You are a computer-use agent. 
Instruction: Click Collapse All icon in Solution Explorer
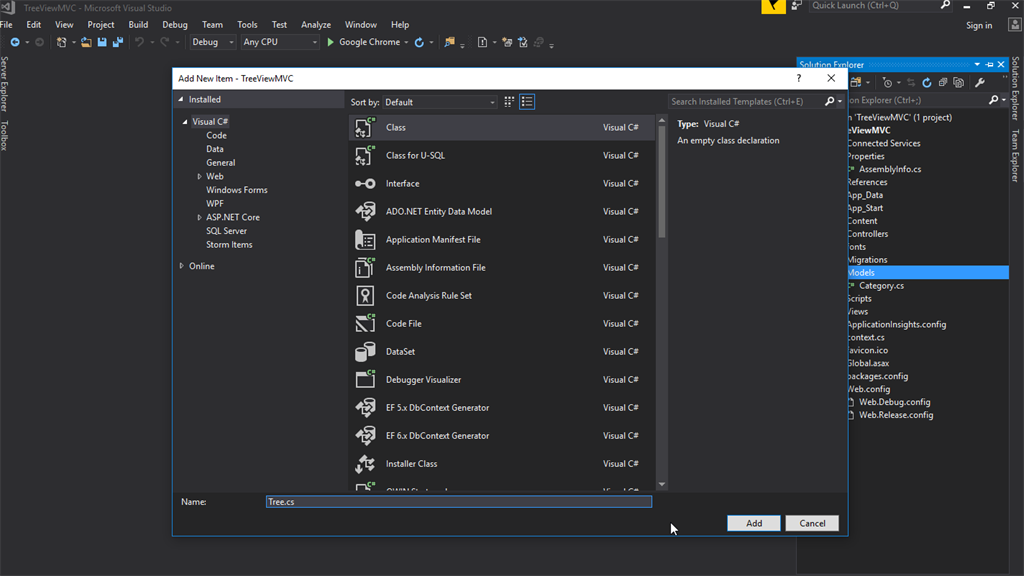943,82
